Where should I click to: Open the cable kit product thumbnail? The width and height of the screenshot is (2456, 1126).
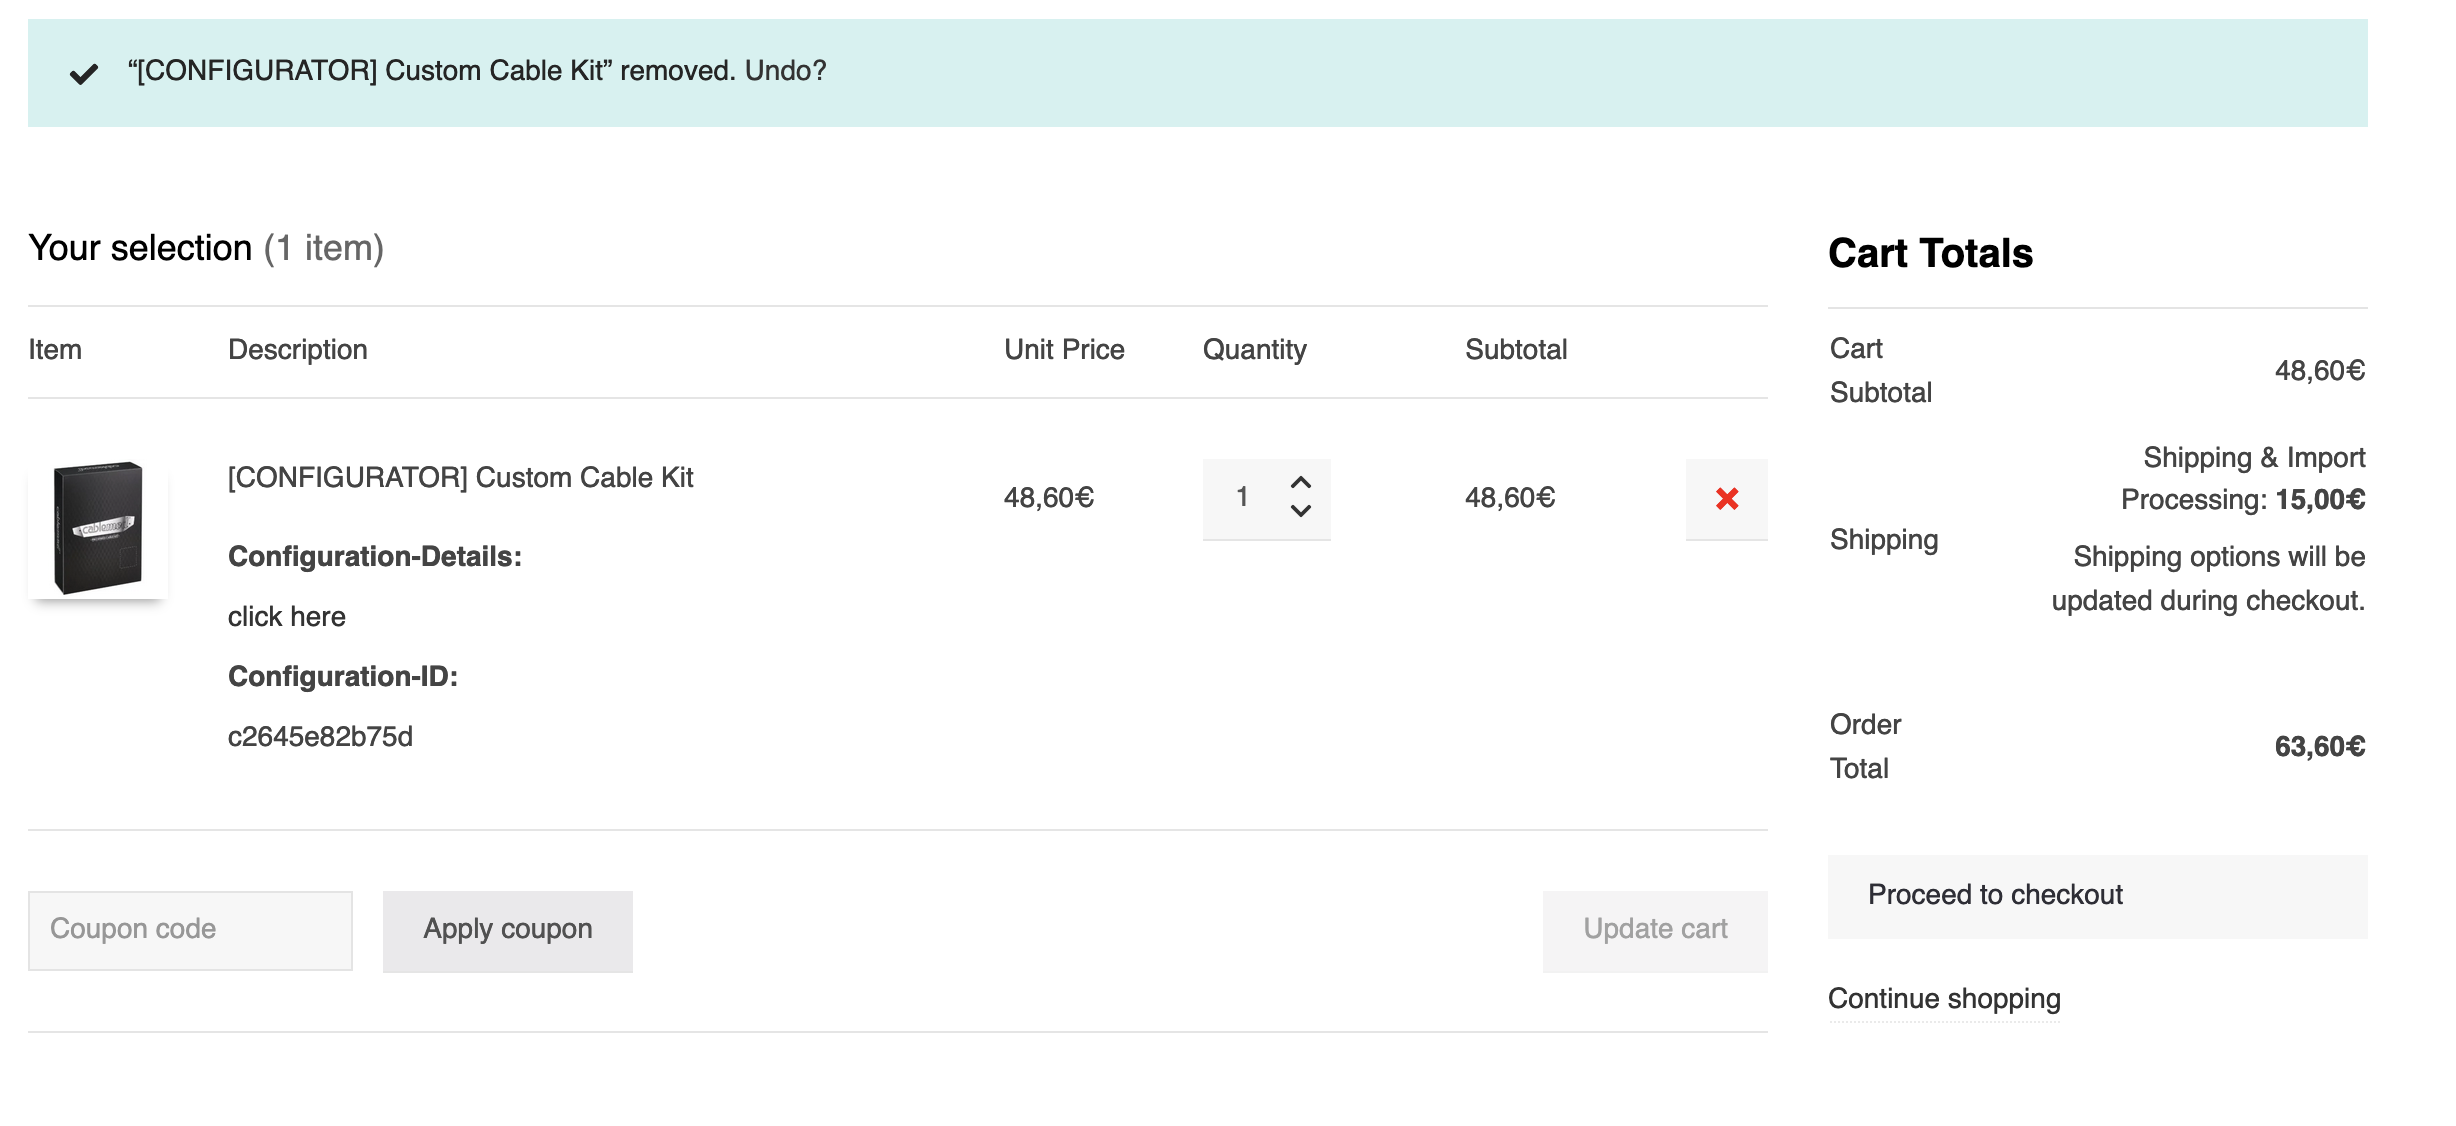pyautogui.click(x=98, y=528)
